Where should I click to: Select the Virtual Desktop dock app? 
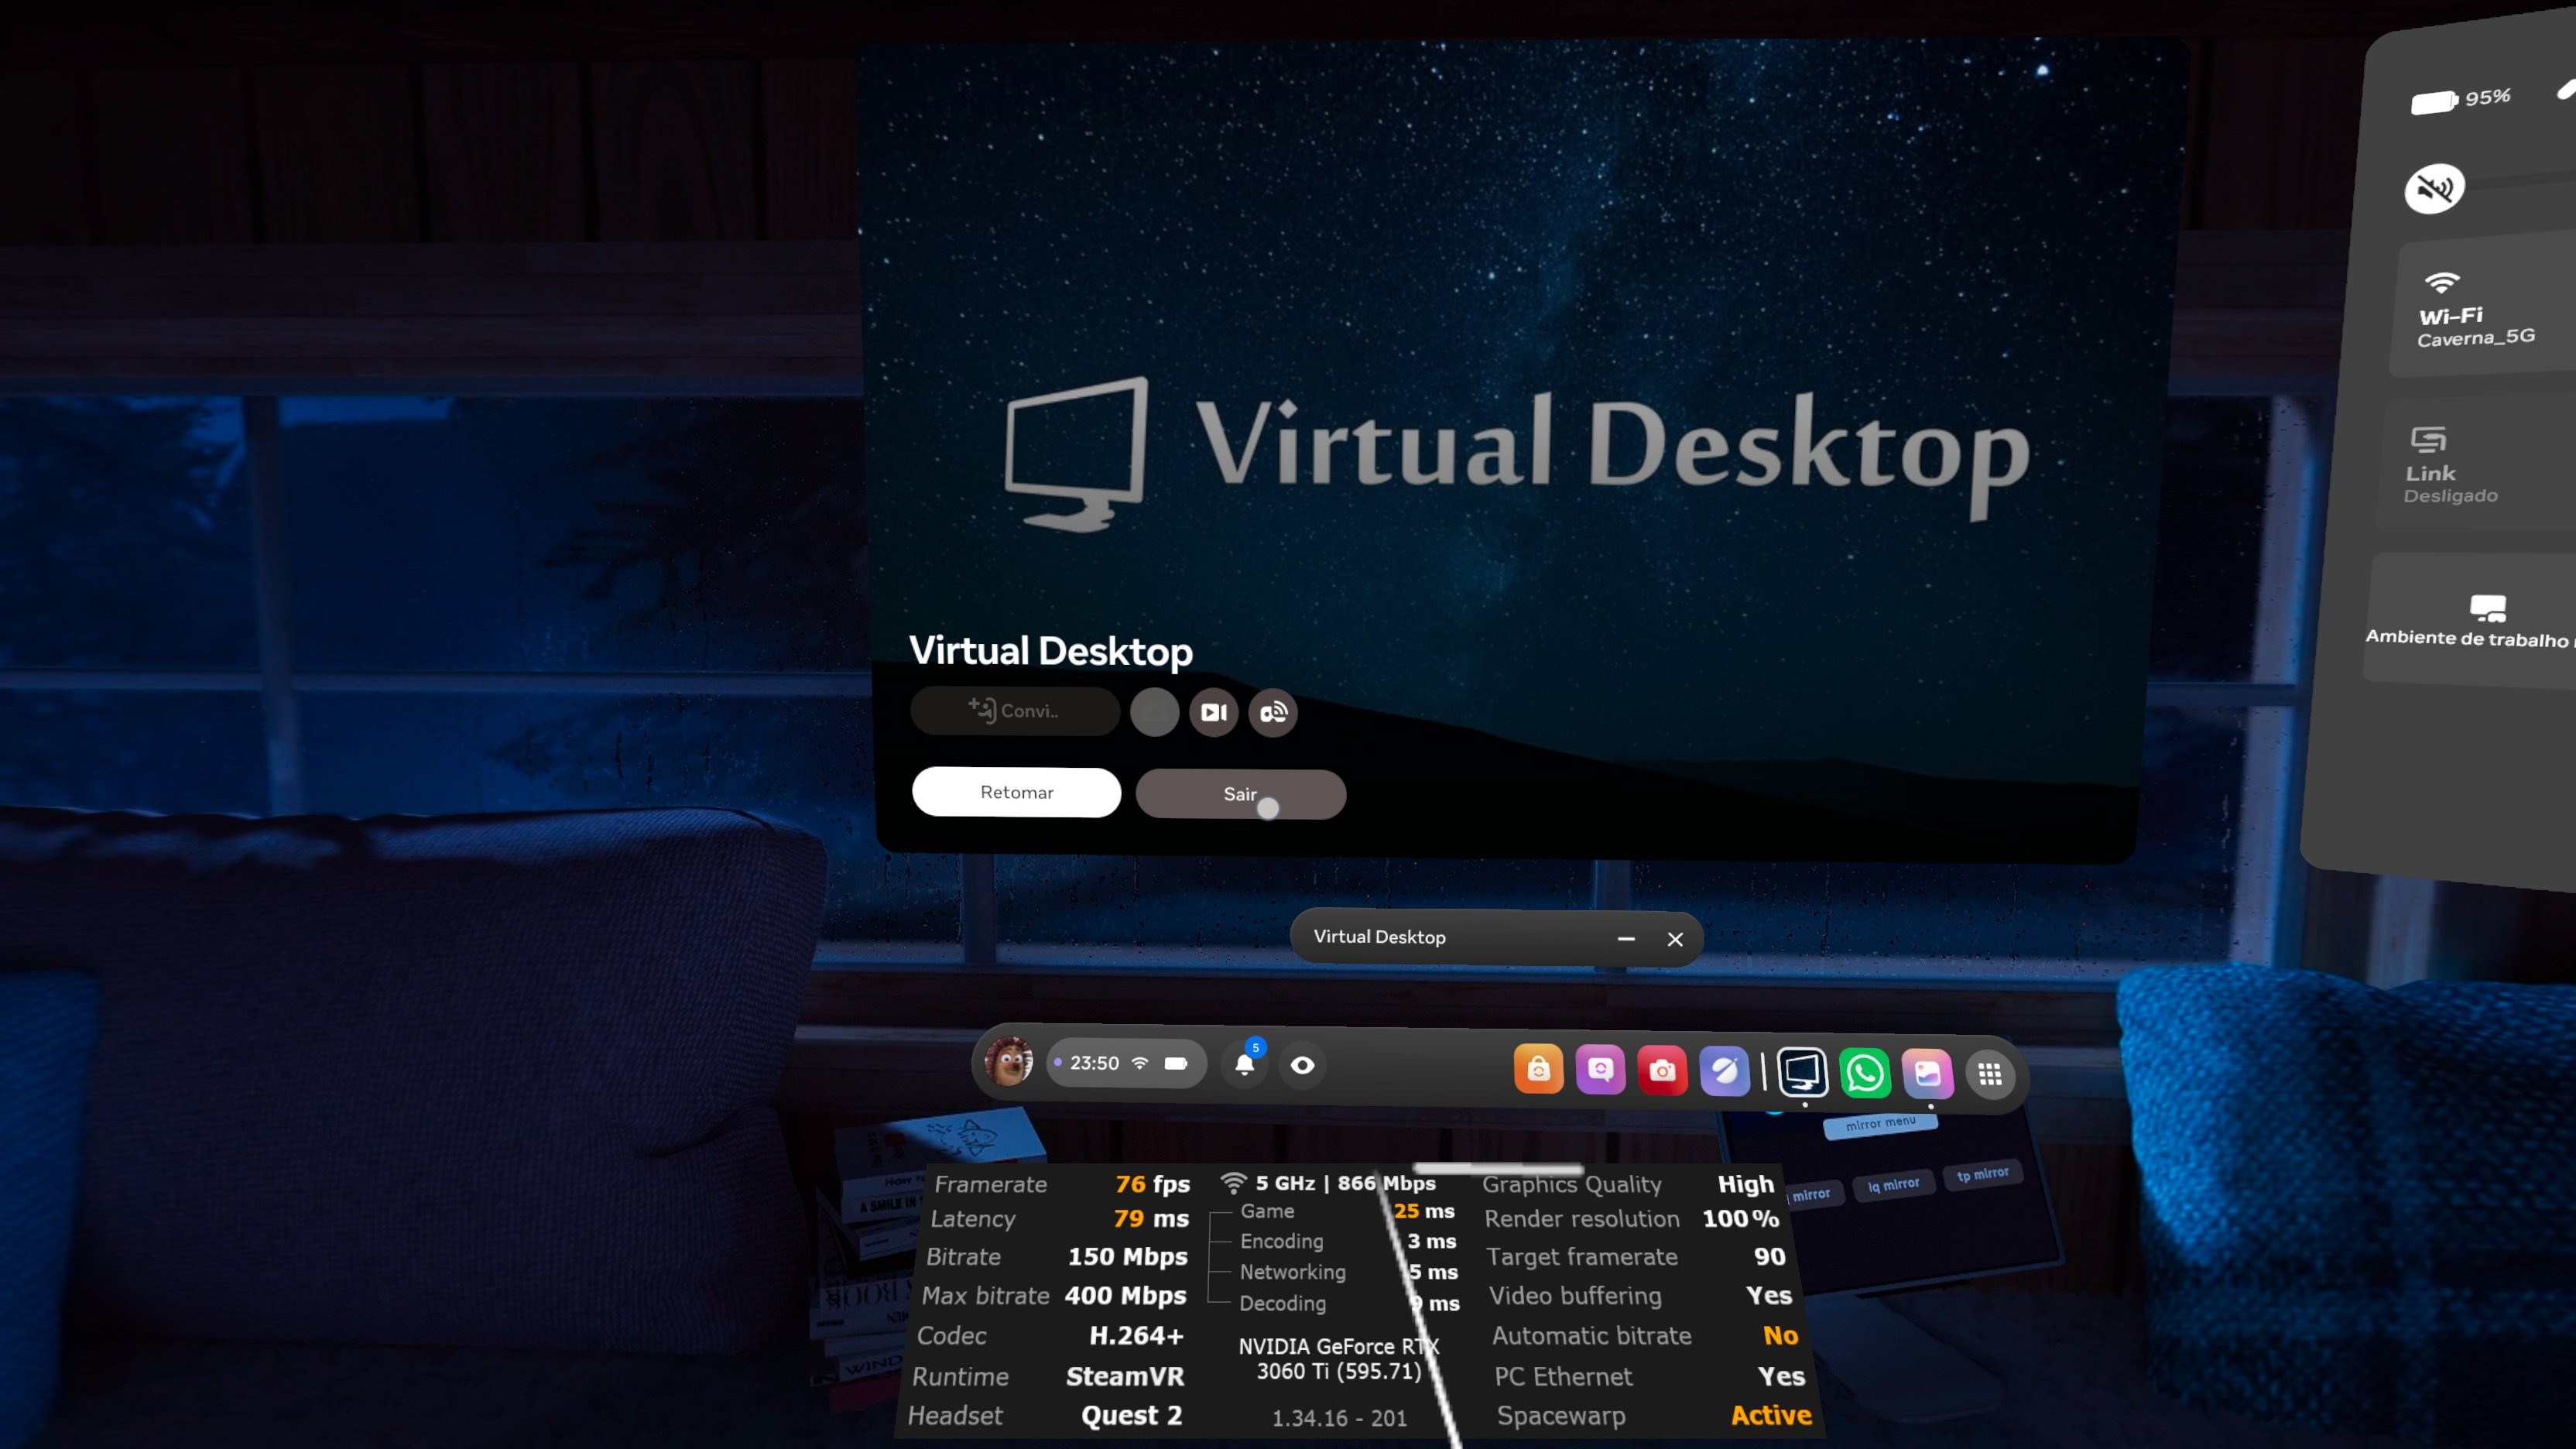1802,1072
